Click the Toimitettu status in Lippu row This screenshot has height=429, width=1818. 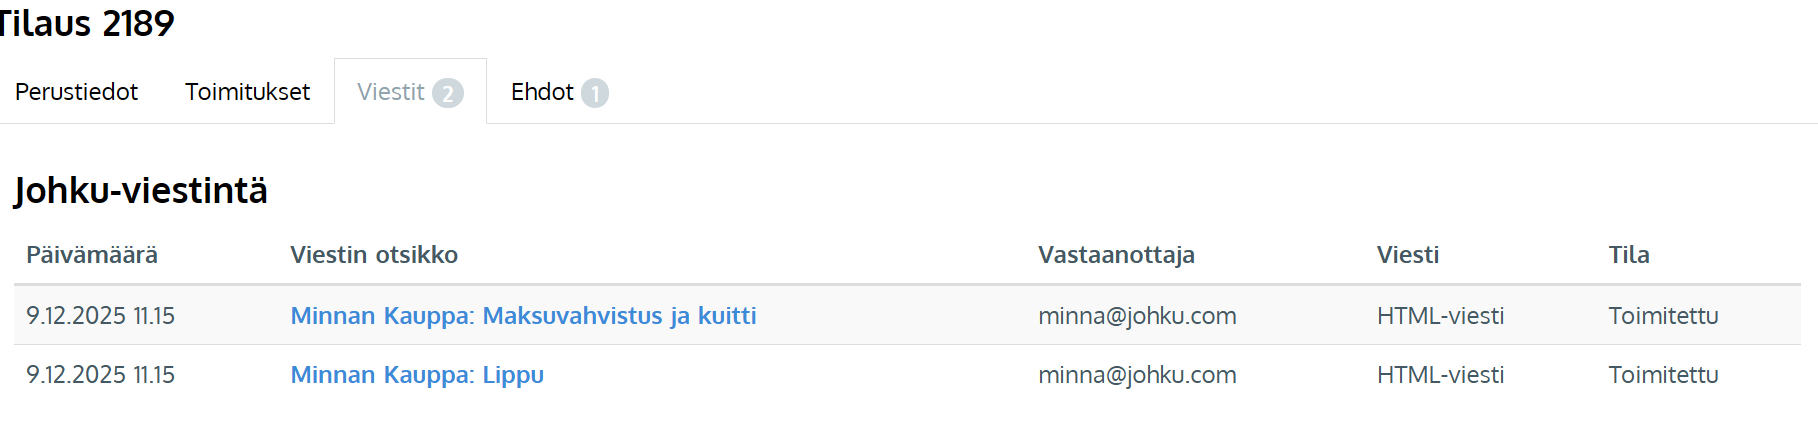coord(1663,375)
